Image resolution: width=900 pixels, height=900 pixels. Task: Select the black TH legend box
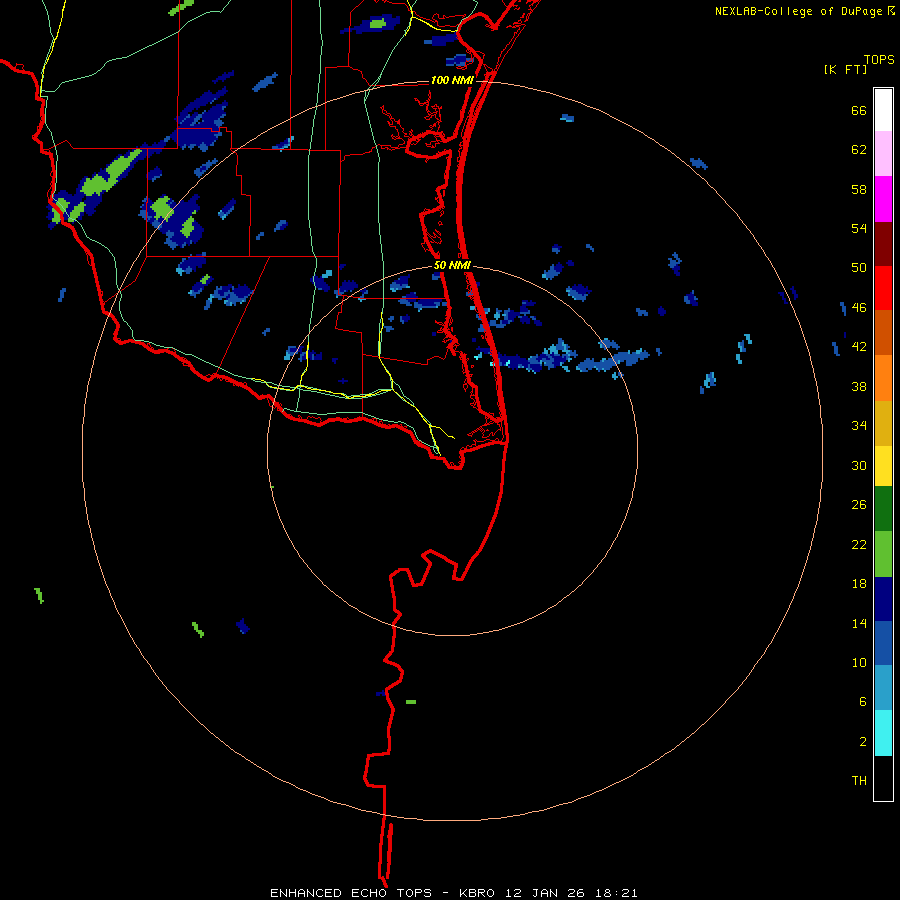(883, 778)
